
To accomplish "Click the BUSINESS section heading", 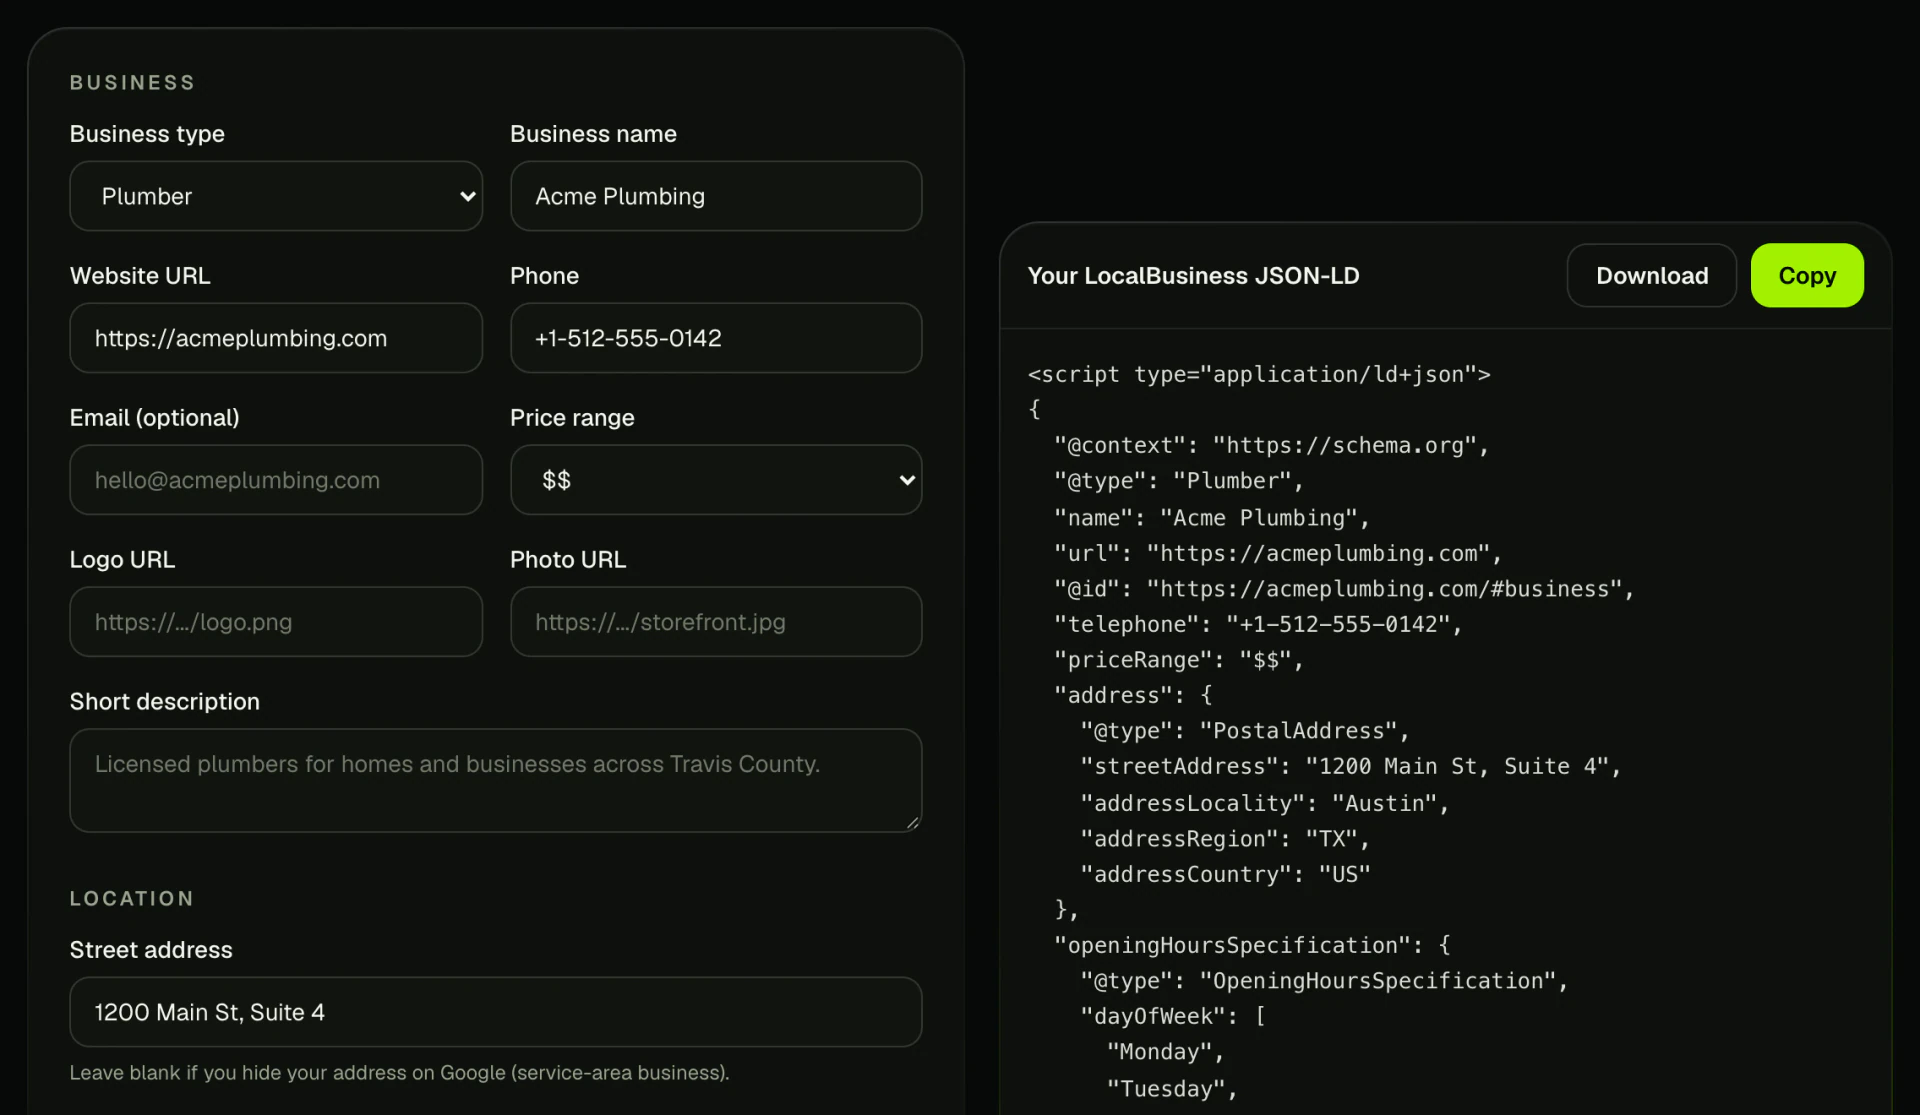I will [132, 83].
